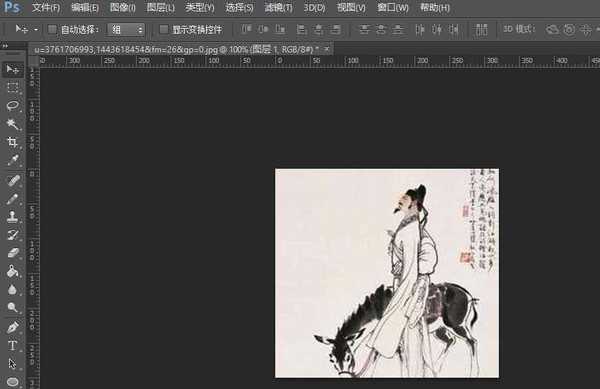The image size is (600, 389).
Task: Expand the toolbox with double-arrow
Action: click(x=5, y=46)
